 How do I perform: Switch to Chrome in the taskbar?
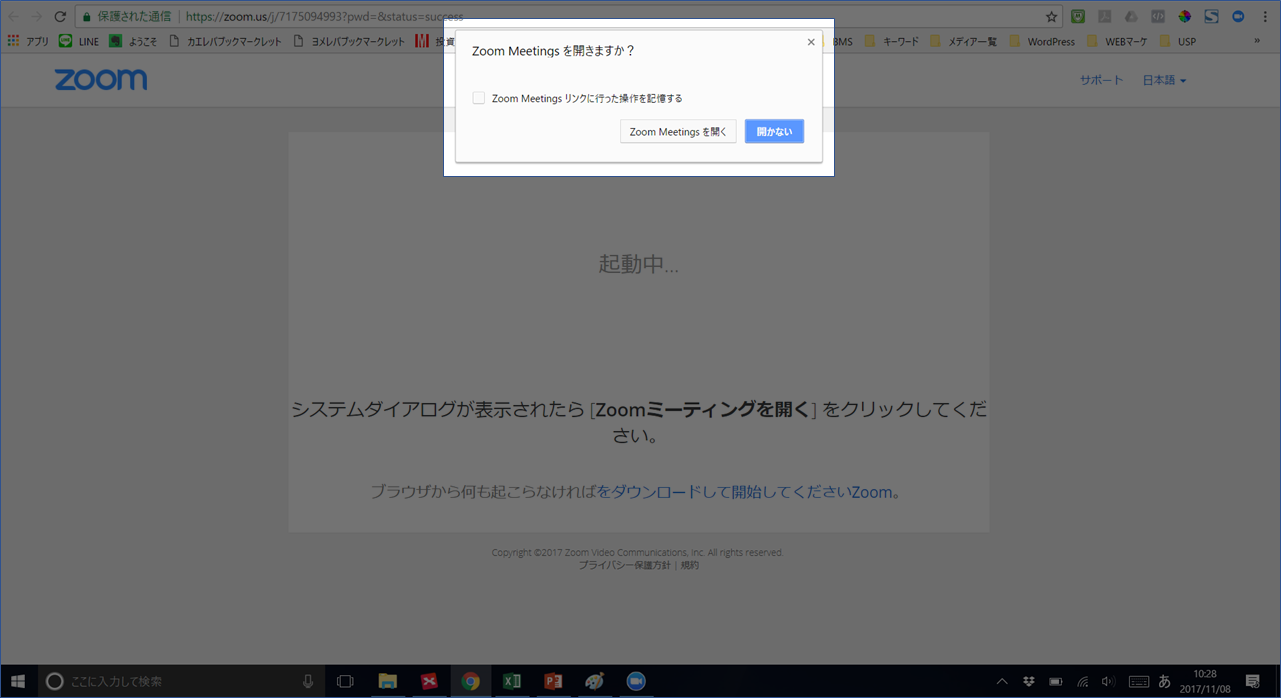470,681
